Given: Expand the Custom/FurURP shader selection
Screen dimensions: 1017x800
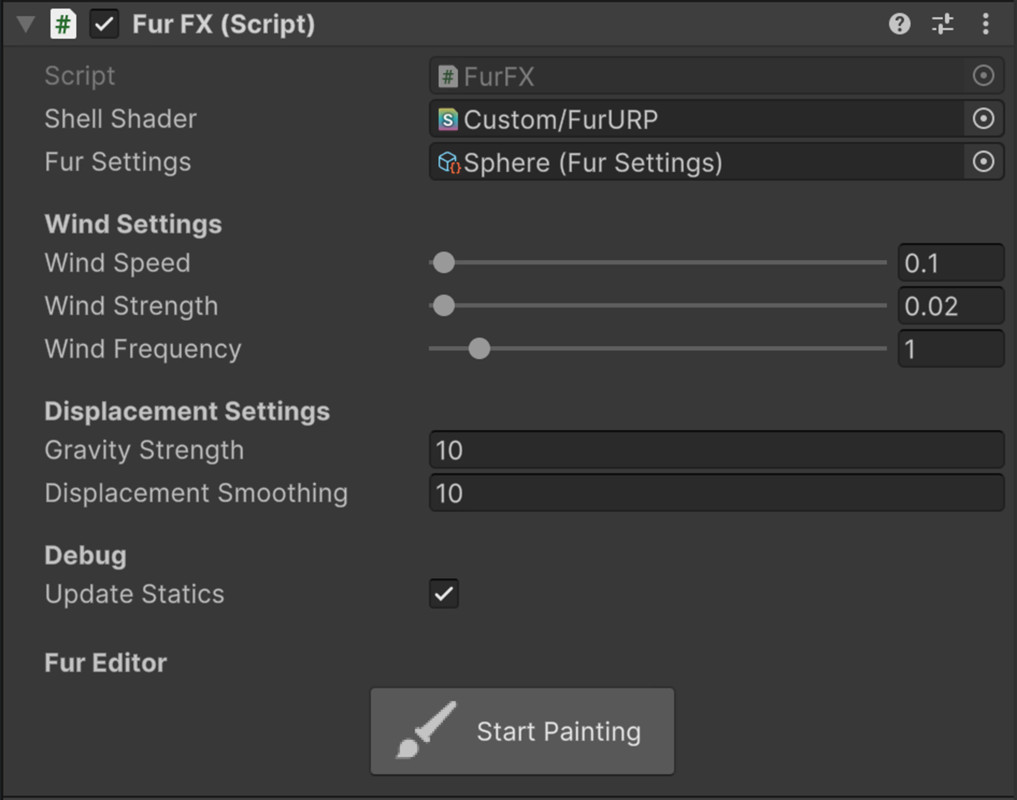Looking at the screenshot, I should [x=983, y=118].
